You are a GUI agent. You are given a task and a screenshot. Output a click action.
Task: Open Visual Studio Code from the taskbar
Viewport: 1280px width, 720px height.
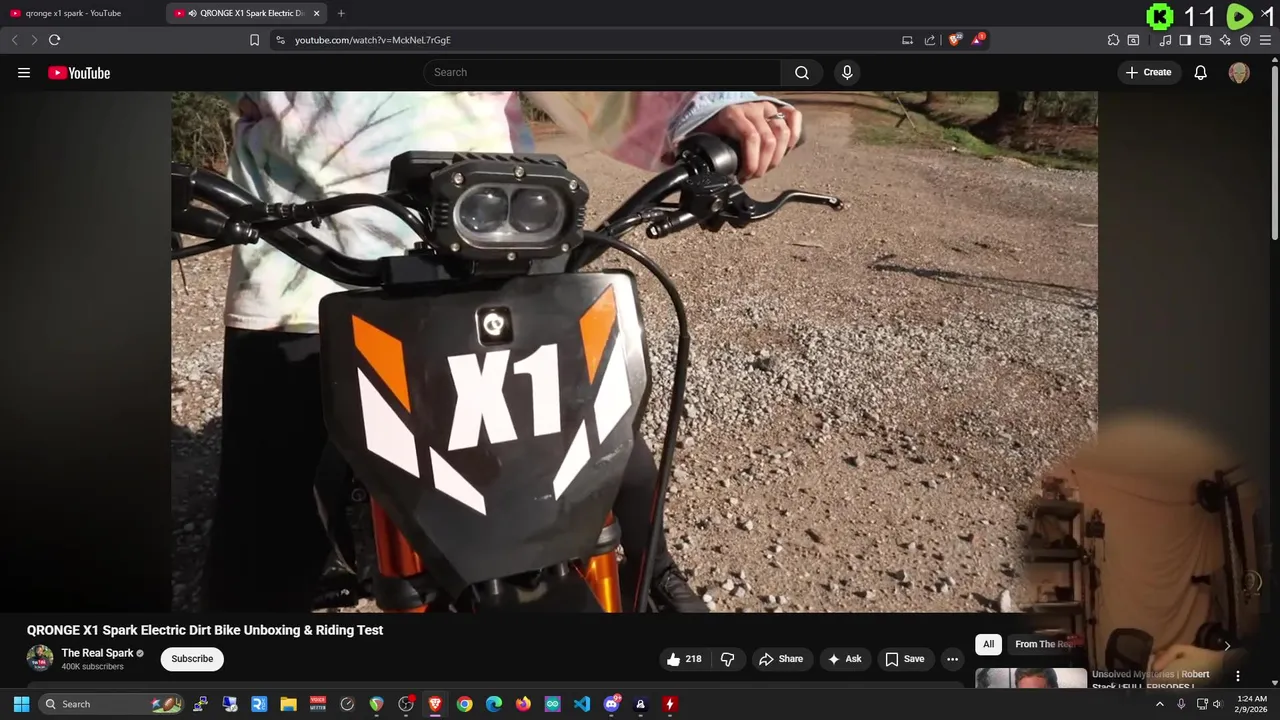coord(582,704)
